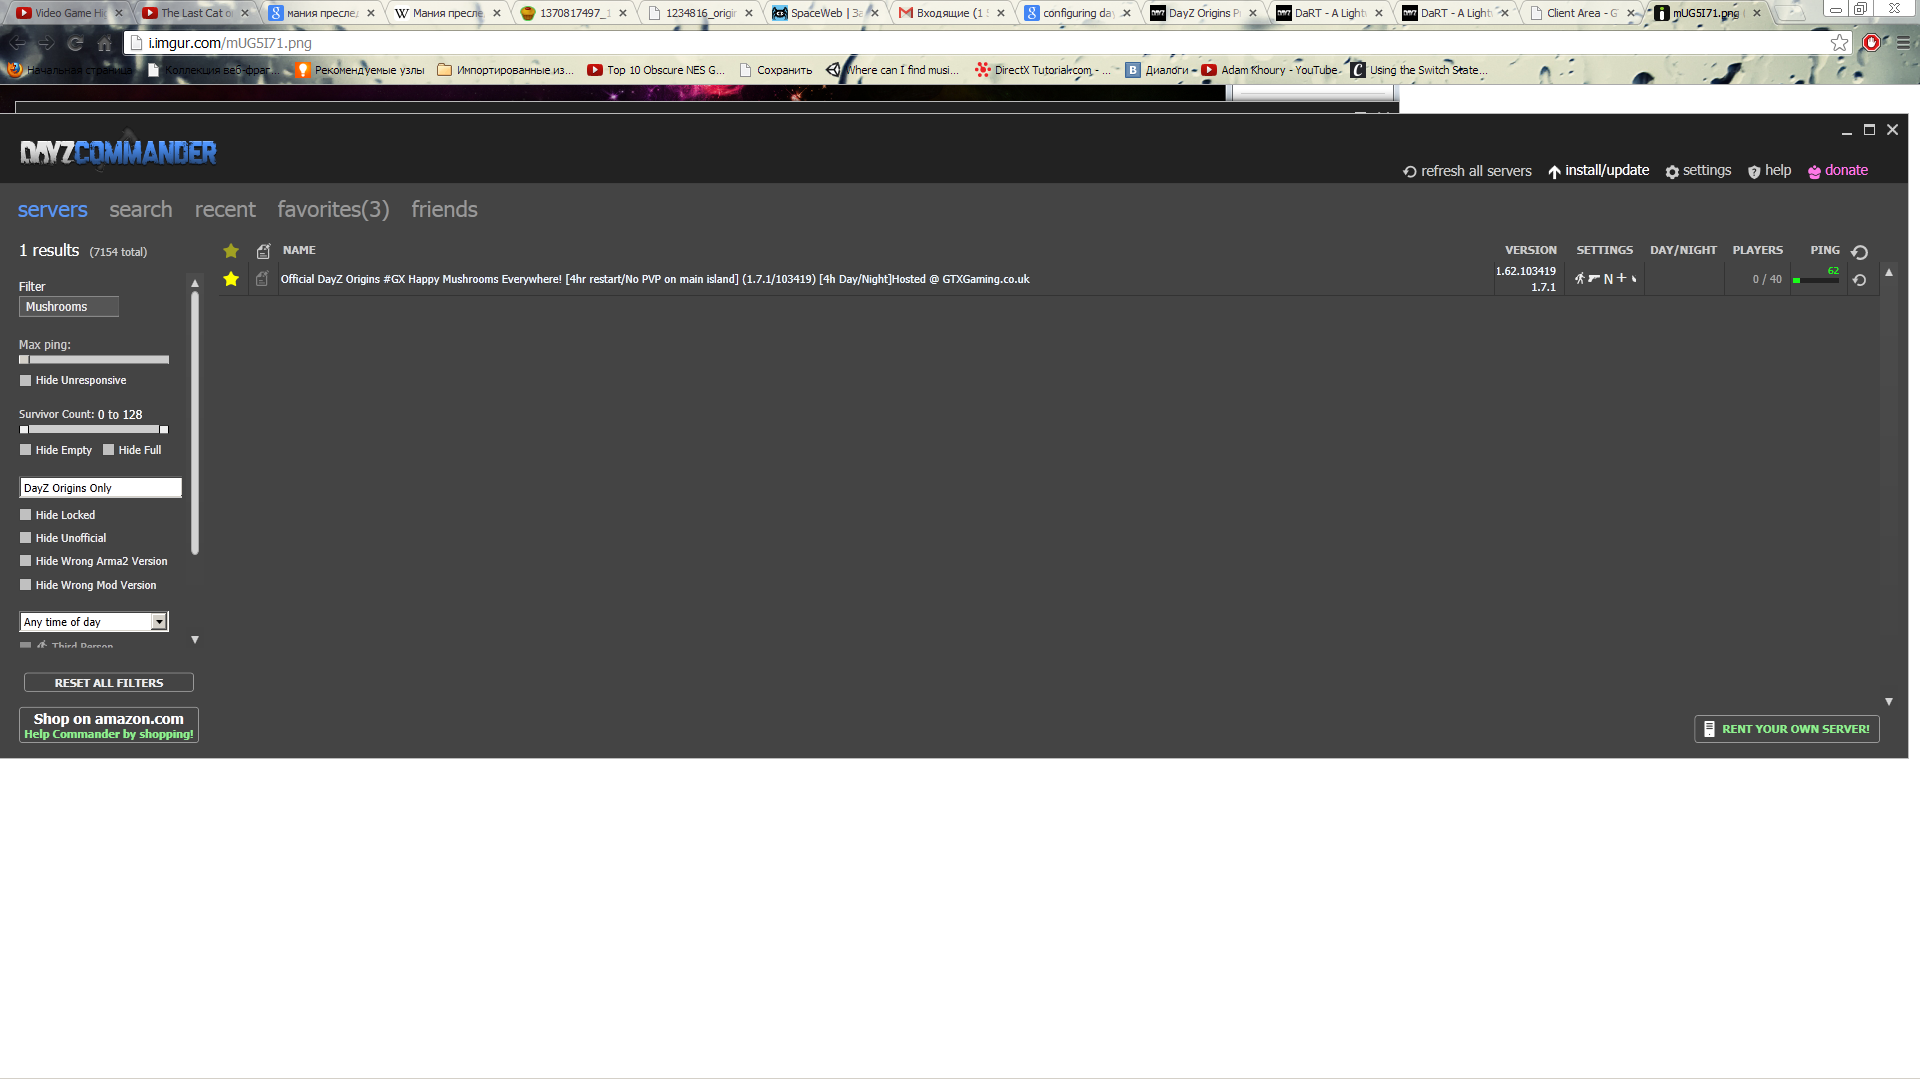This screenshot has height=1080, width=1920.
Task: Click the refresh icon beside PING header
Action: 1859,252
